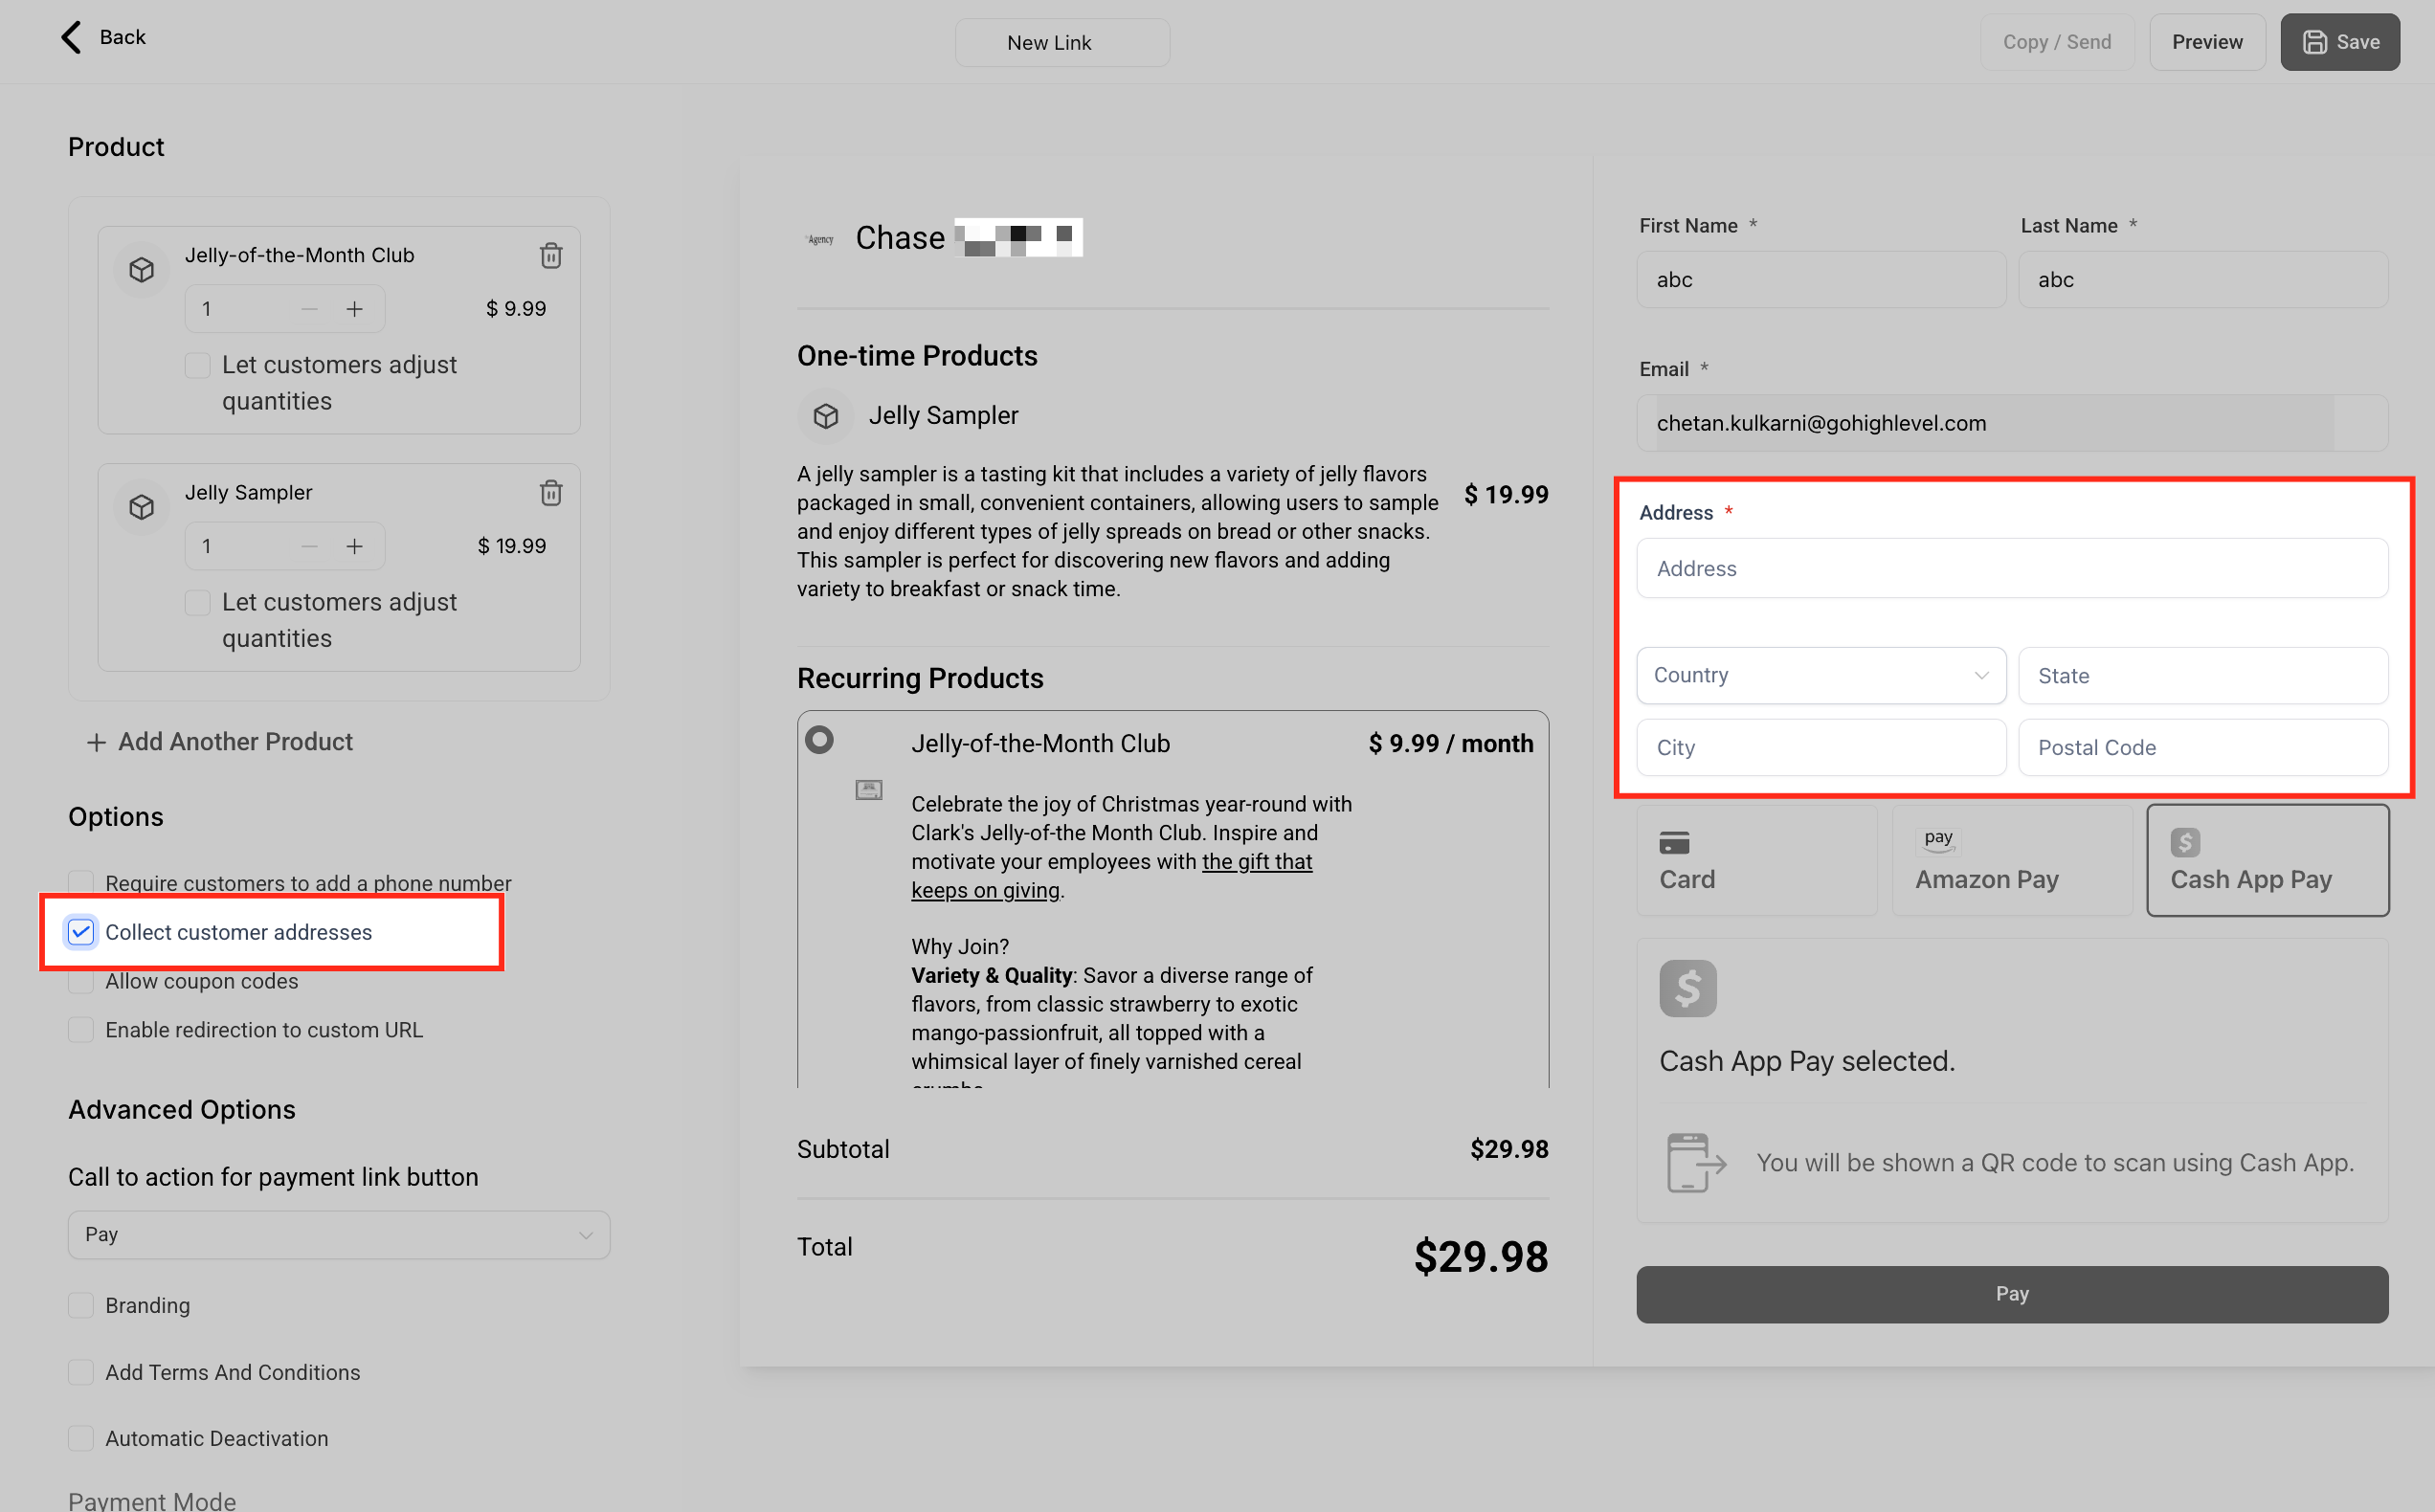
Task: Choose the Amazon Pay payment option
Action: coord(2011,860)
